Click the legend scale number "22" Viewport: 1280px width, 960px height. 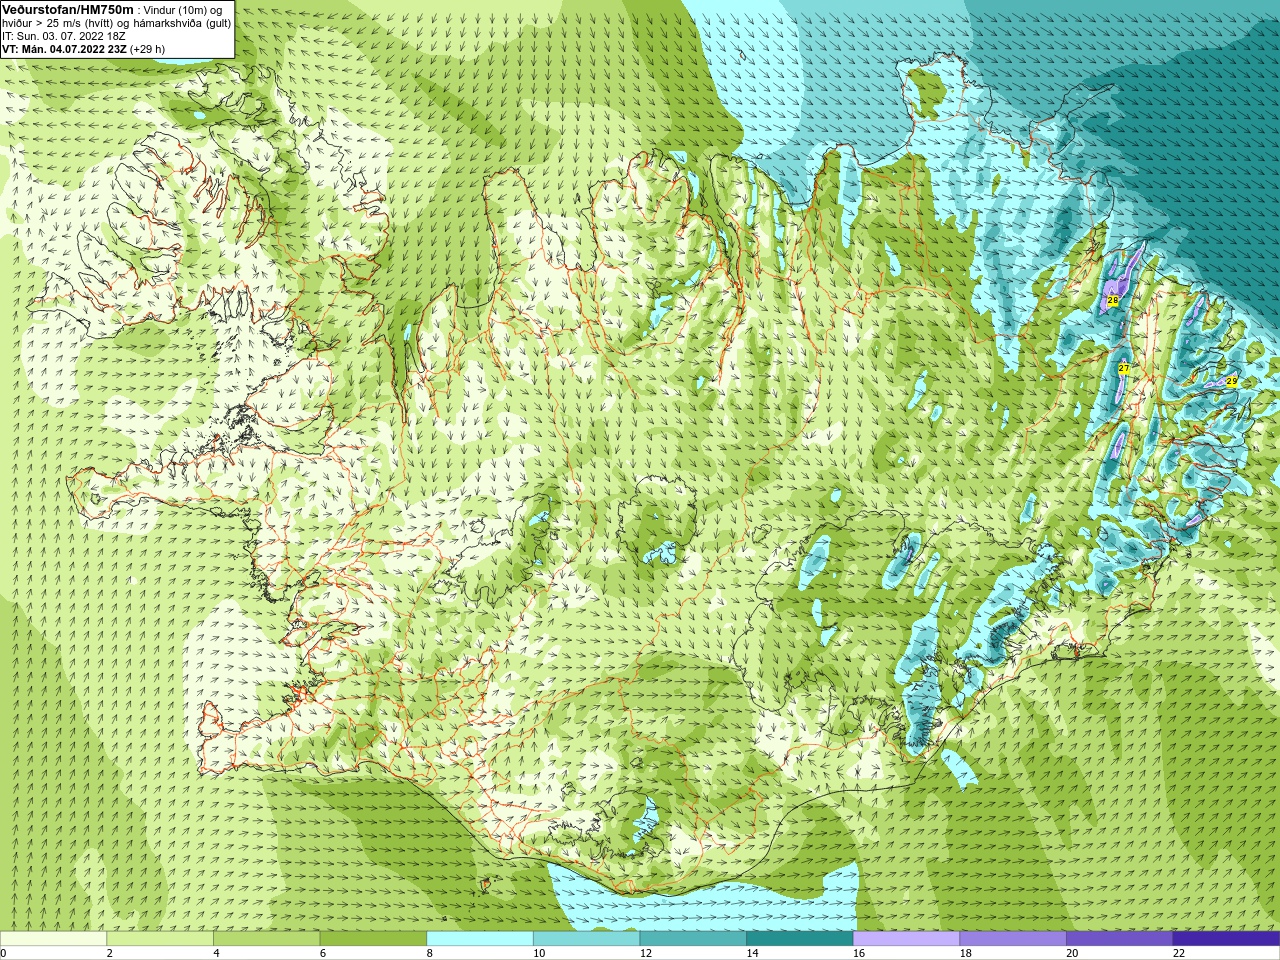click(x=1179, y=954)
